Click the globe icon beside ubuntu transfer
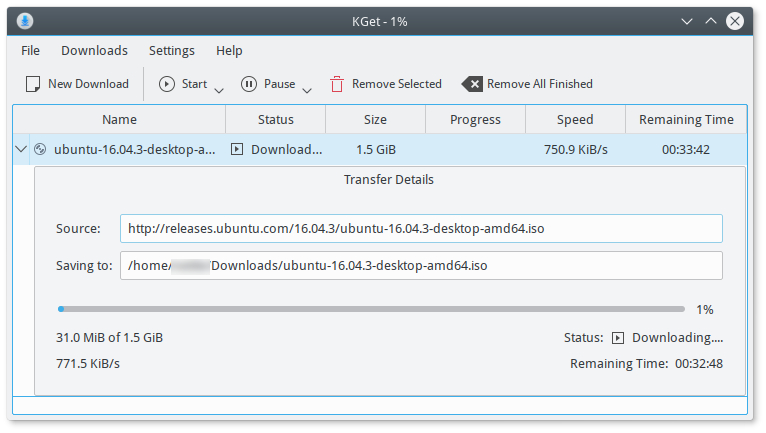Image resolution: width=766 pixels, height=433 pixels. [40, 150]
